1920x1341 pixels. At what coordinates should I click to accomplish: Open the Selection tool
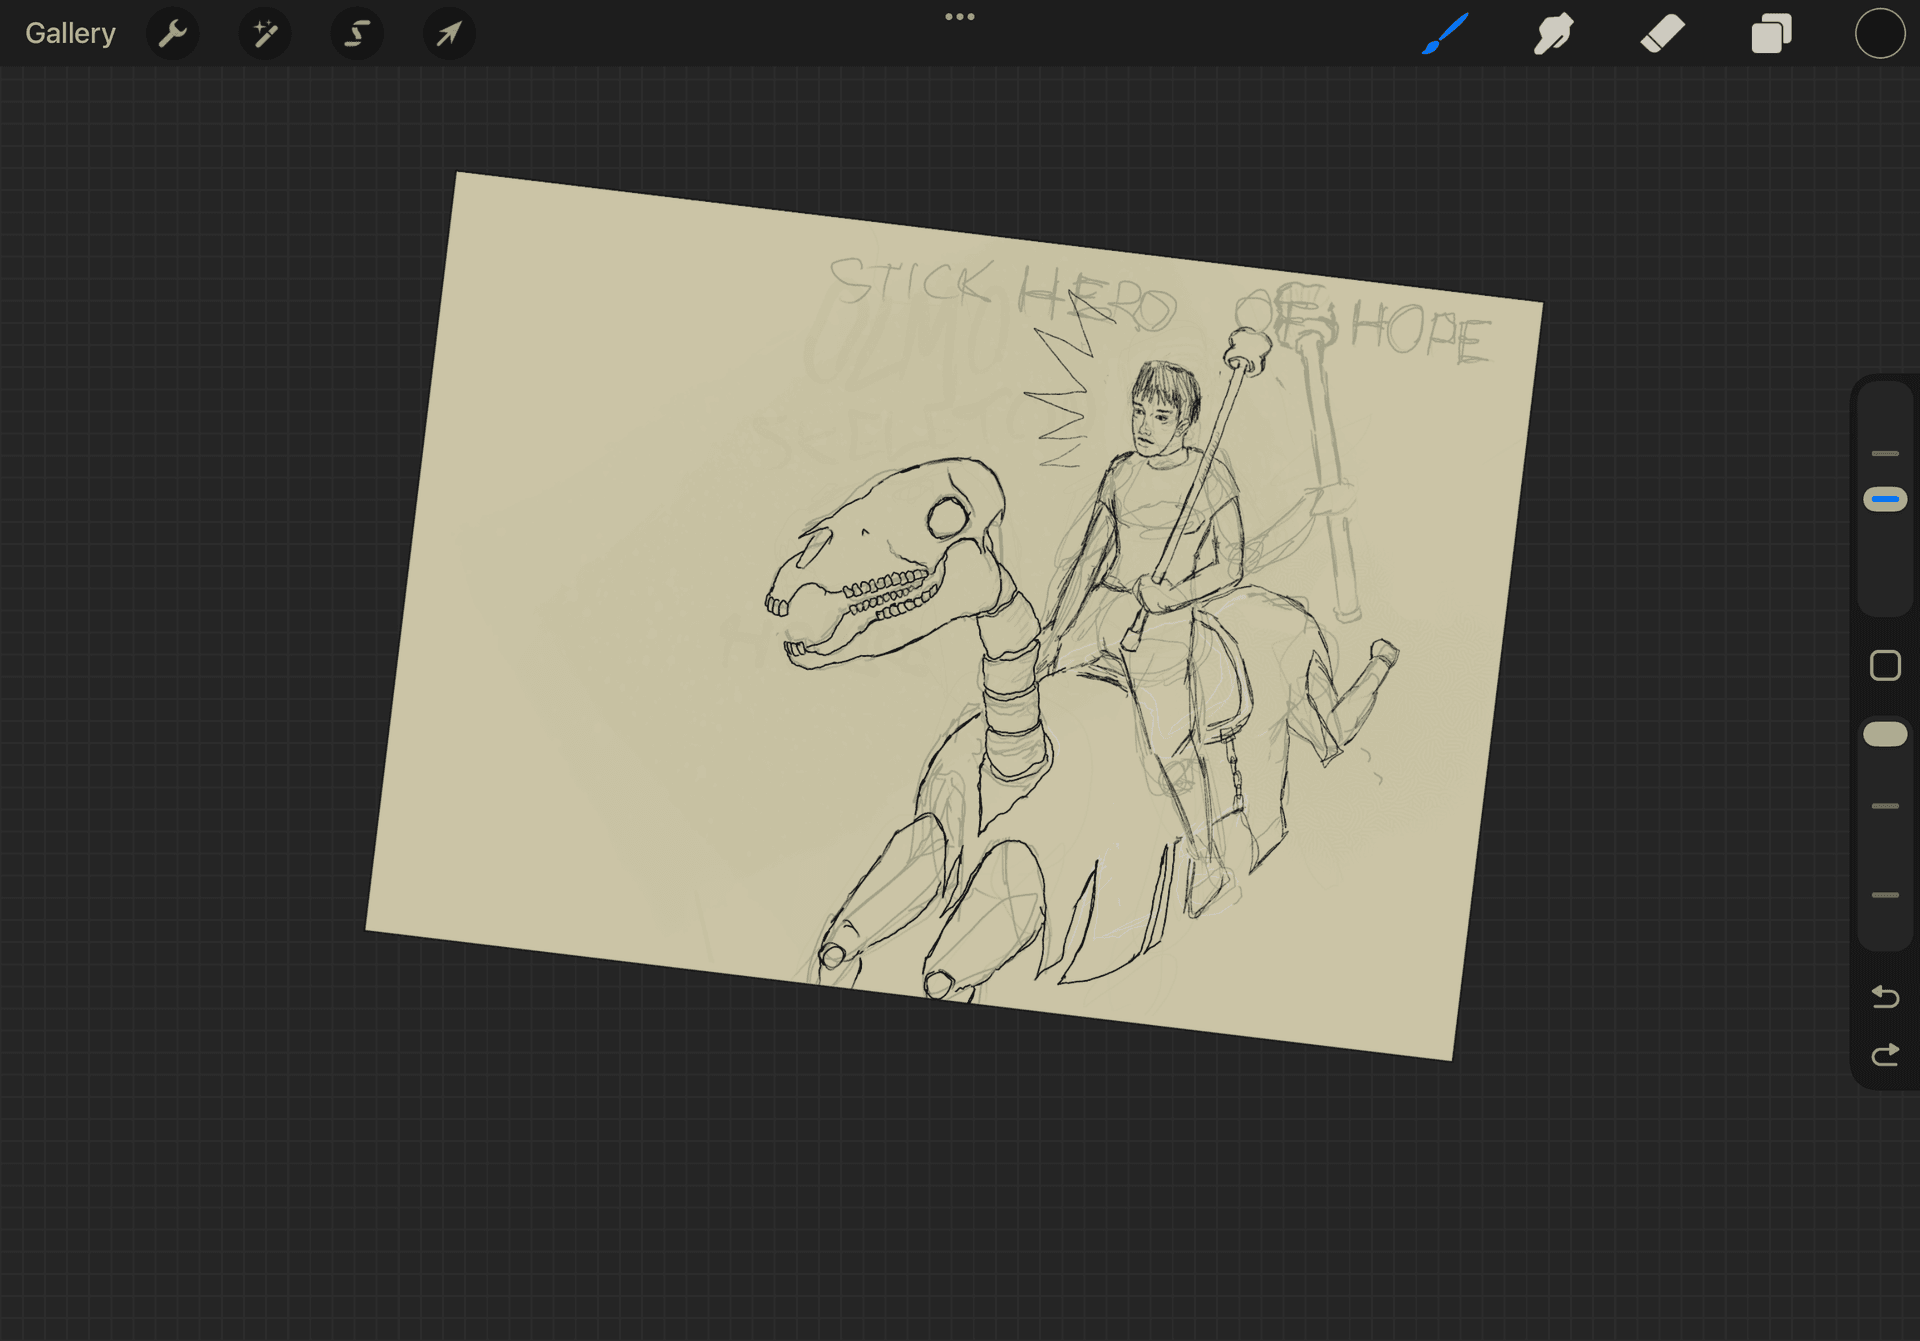pyautogui.click(x=357, y=33)
